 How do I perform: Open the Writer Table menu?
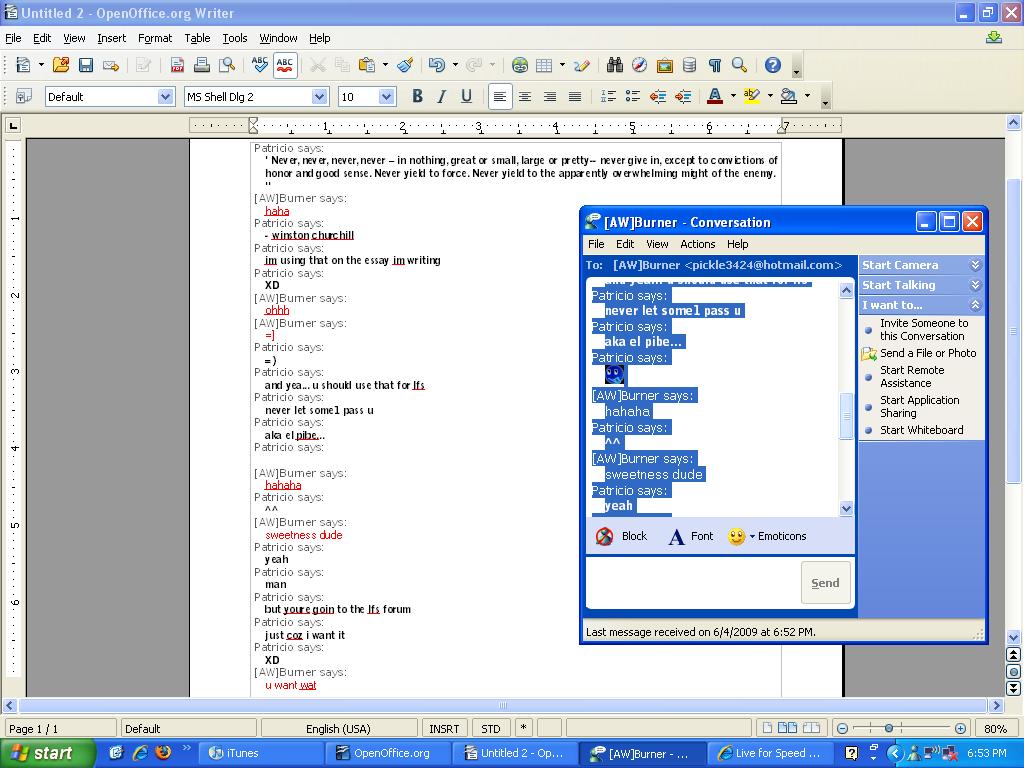coord(197,39)
